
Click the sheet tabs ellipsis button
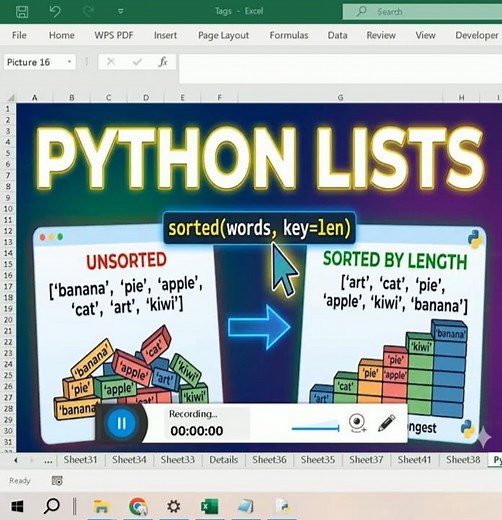[x=48, y=460]
